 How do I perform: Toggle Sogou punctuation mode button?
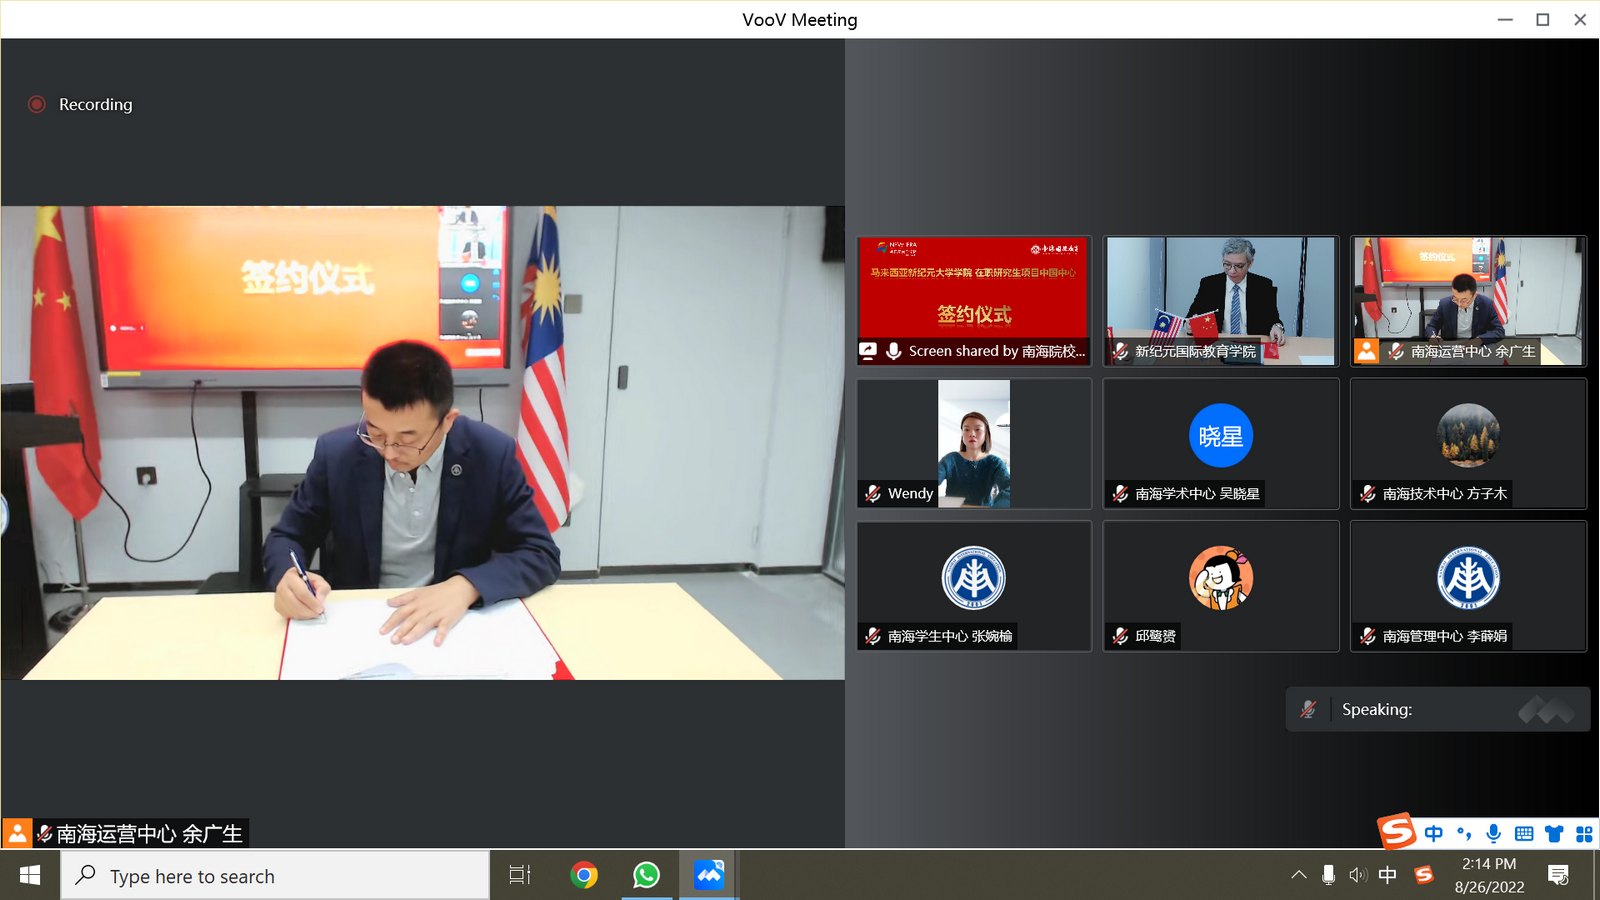coord(1464,834)
